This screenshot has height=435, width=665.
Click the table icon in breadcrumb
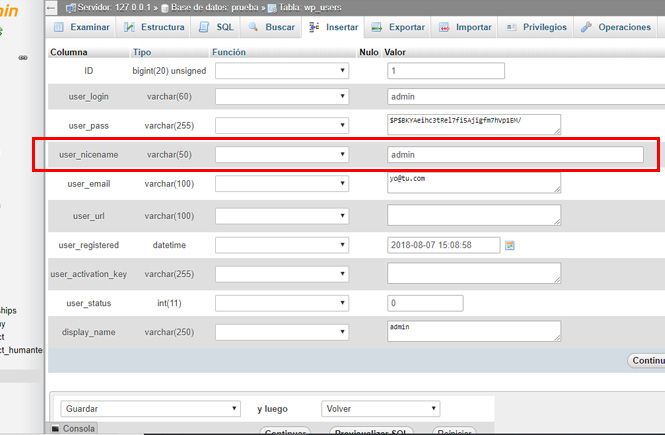(x=272, y=8)
